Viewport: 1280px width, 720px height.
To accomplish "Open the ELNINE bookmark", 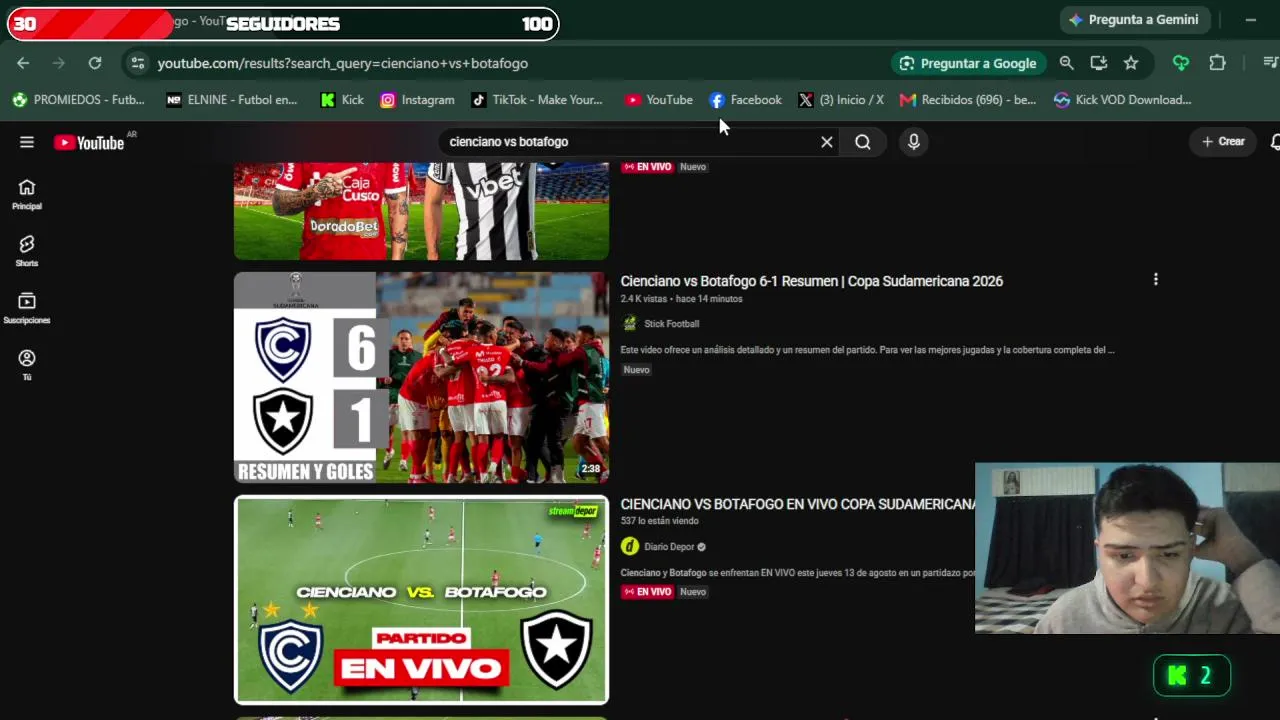I will click(232, 100).
